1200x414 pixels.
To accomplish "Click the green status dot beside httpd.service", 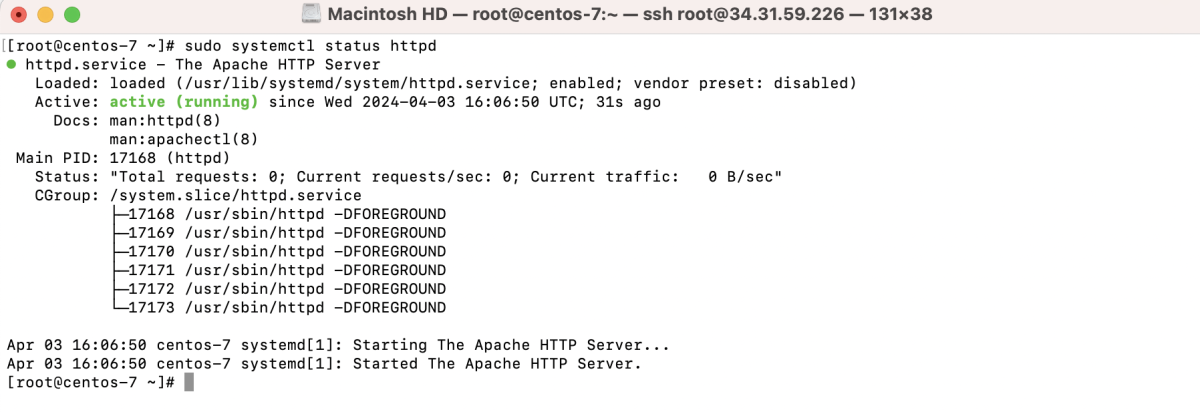I will pos(11,65).
